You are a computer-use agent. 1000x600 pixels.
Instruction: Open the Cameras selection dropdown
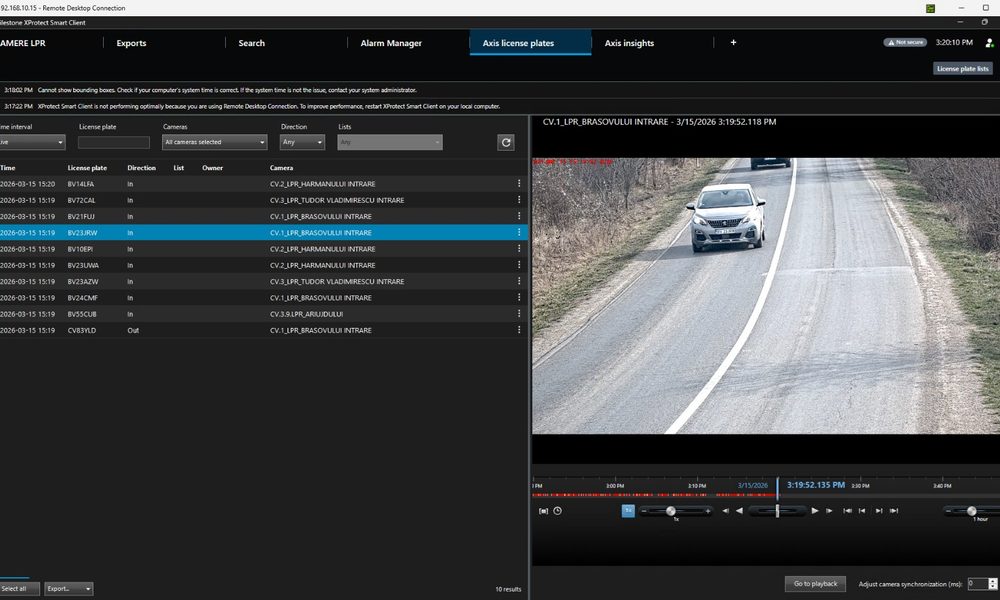click(x=214, y=142)
